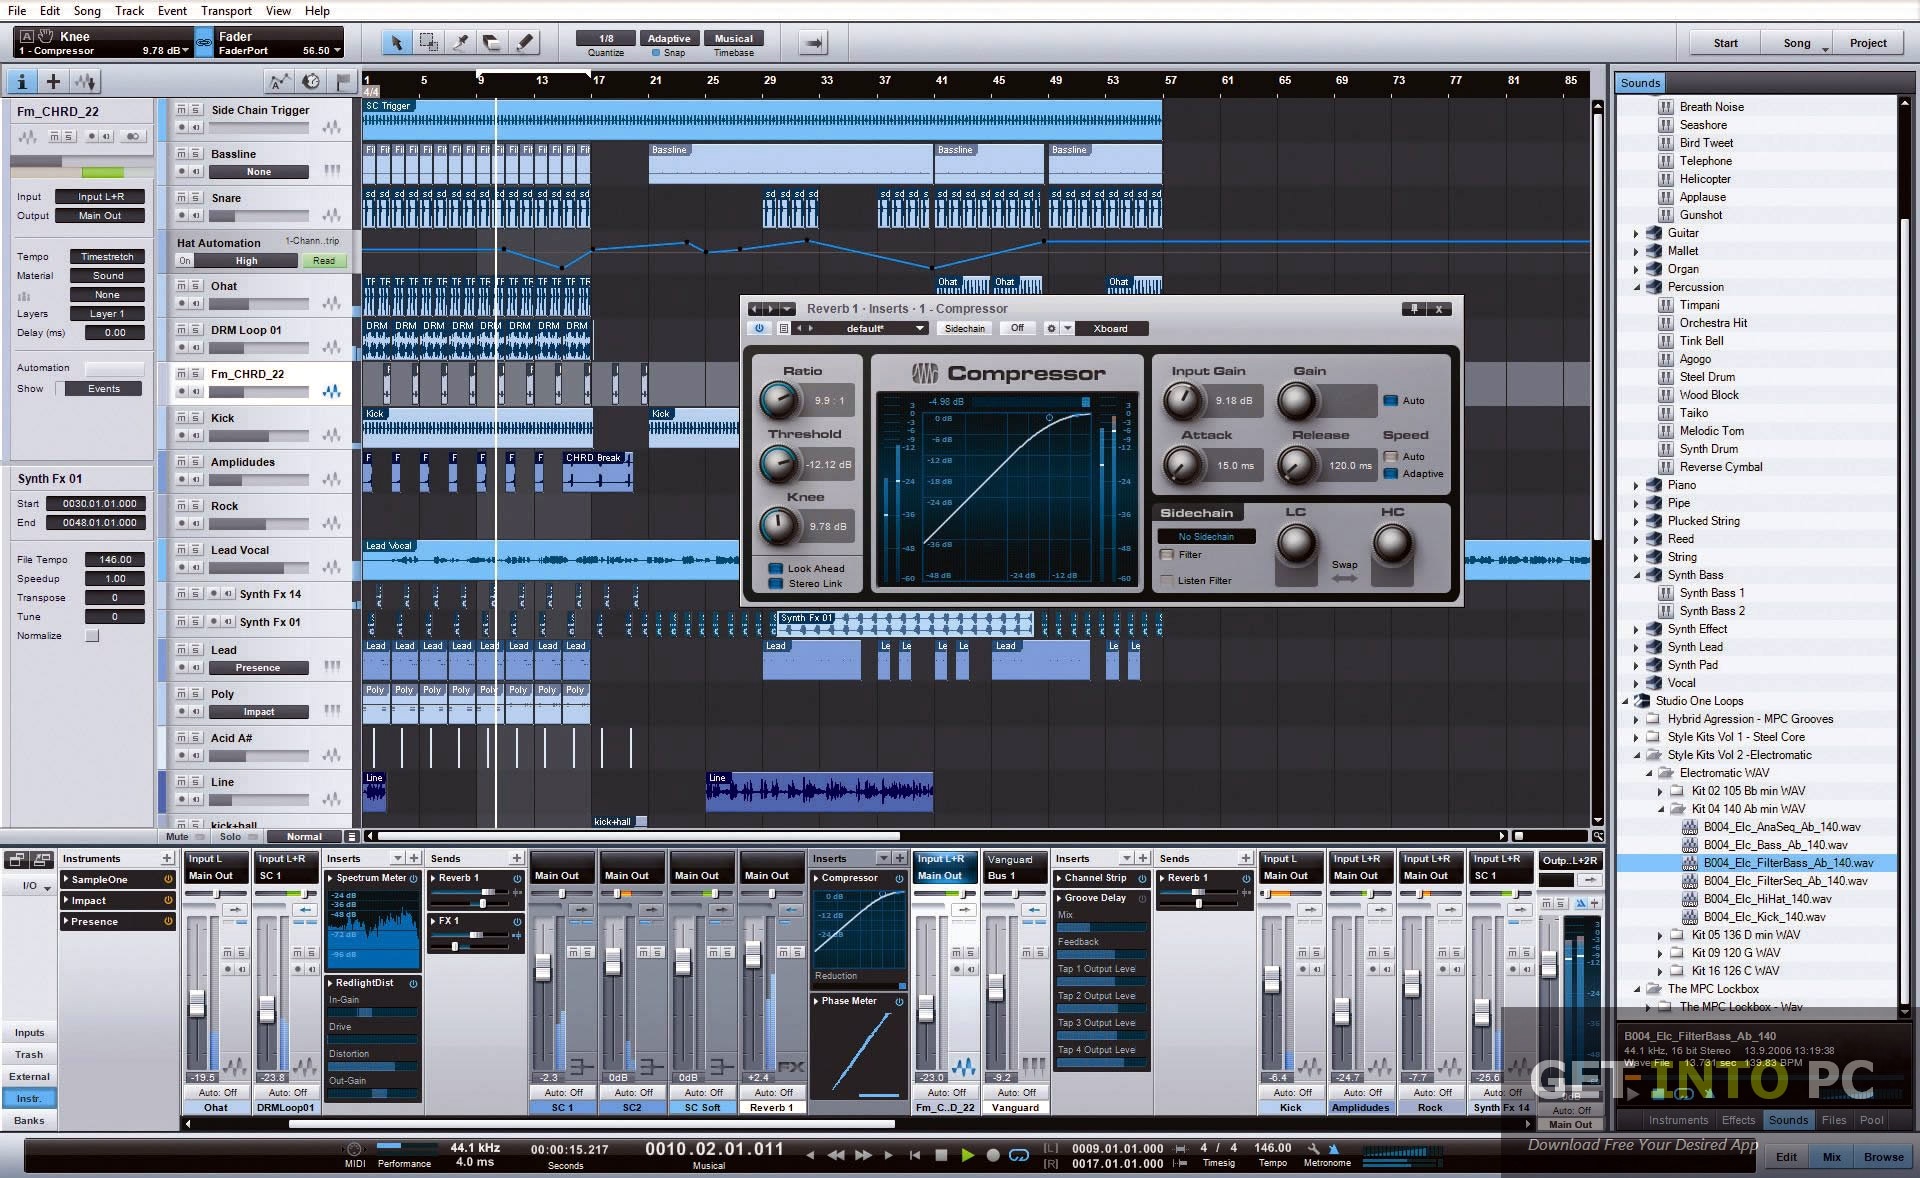Select the Musical timebar icon
The height and width of the screenshot is (1178, 1920).
730,37
